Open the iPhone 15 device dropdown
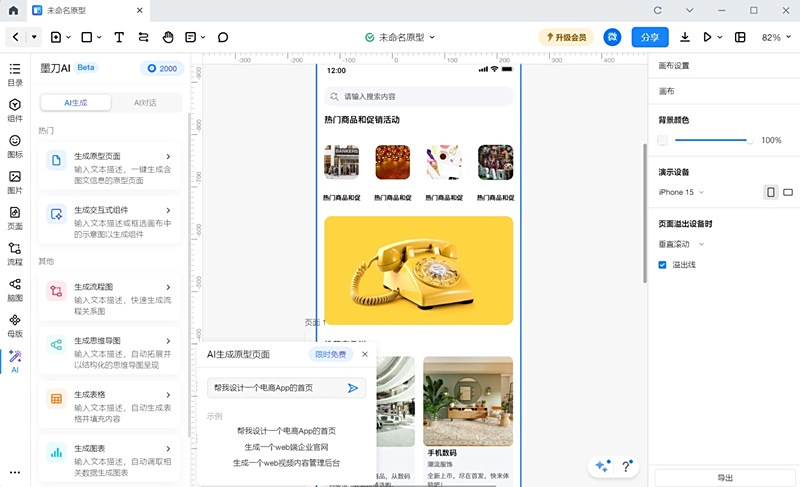Screen dimensions: 800x487 [x=681, y=192]
